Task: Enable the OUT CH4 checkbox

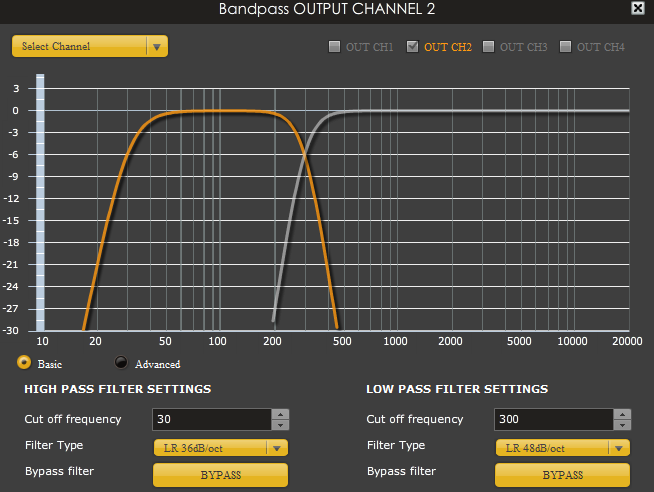Action: (565, 46)
